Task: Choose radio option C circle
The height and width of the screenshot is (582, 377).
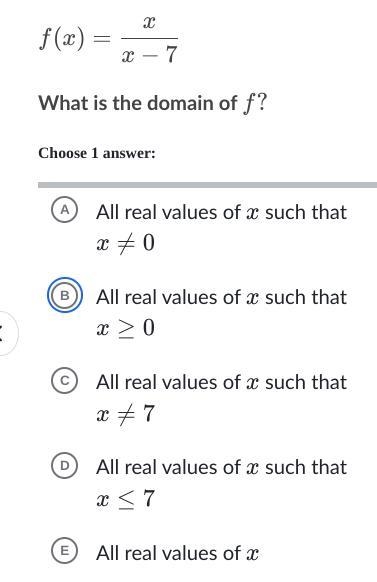Action: point(64,380)
